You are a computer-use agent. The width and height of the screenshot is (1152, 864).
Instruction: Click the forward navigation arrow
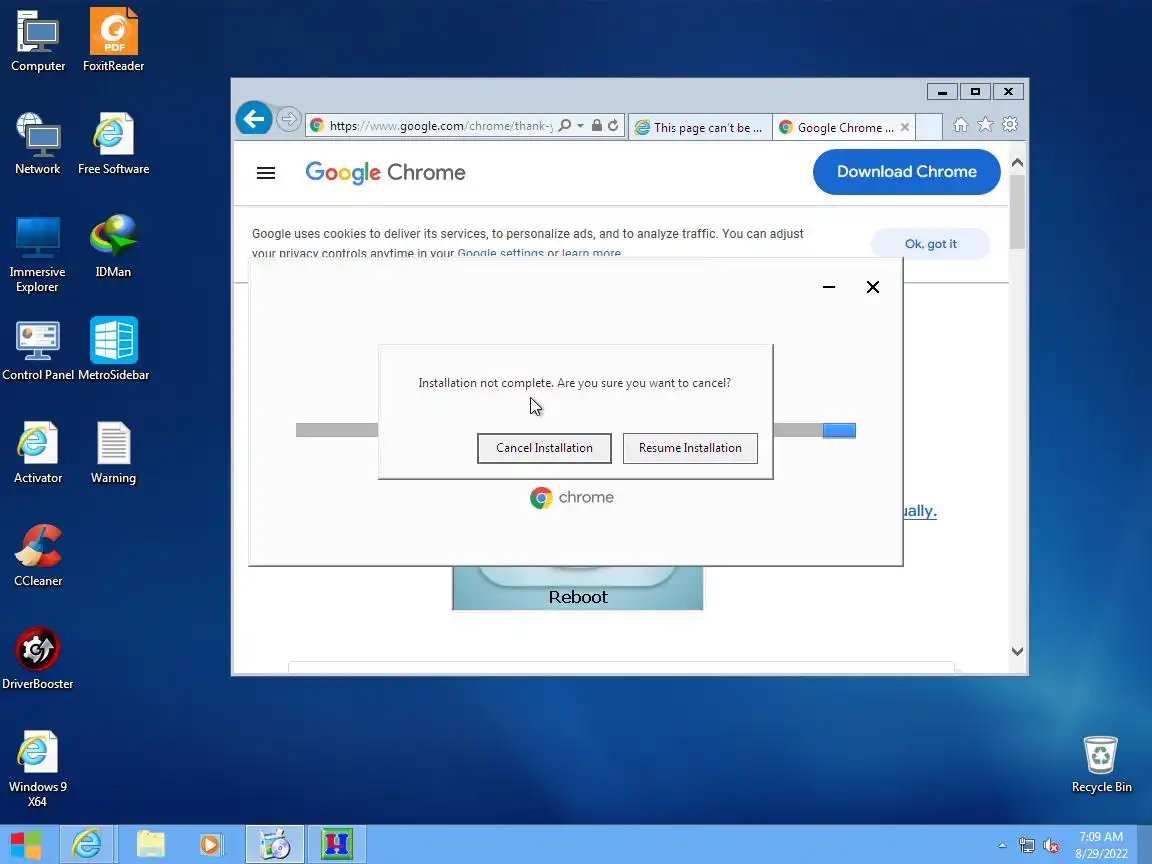pos(289,119)
